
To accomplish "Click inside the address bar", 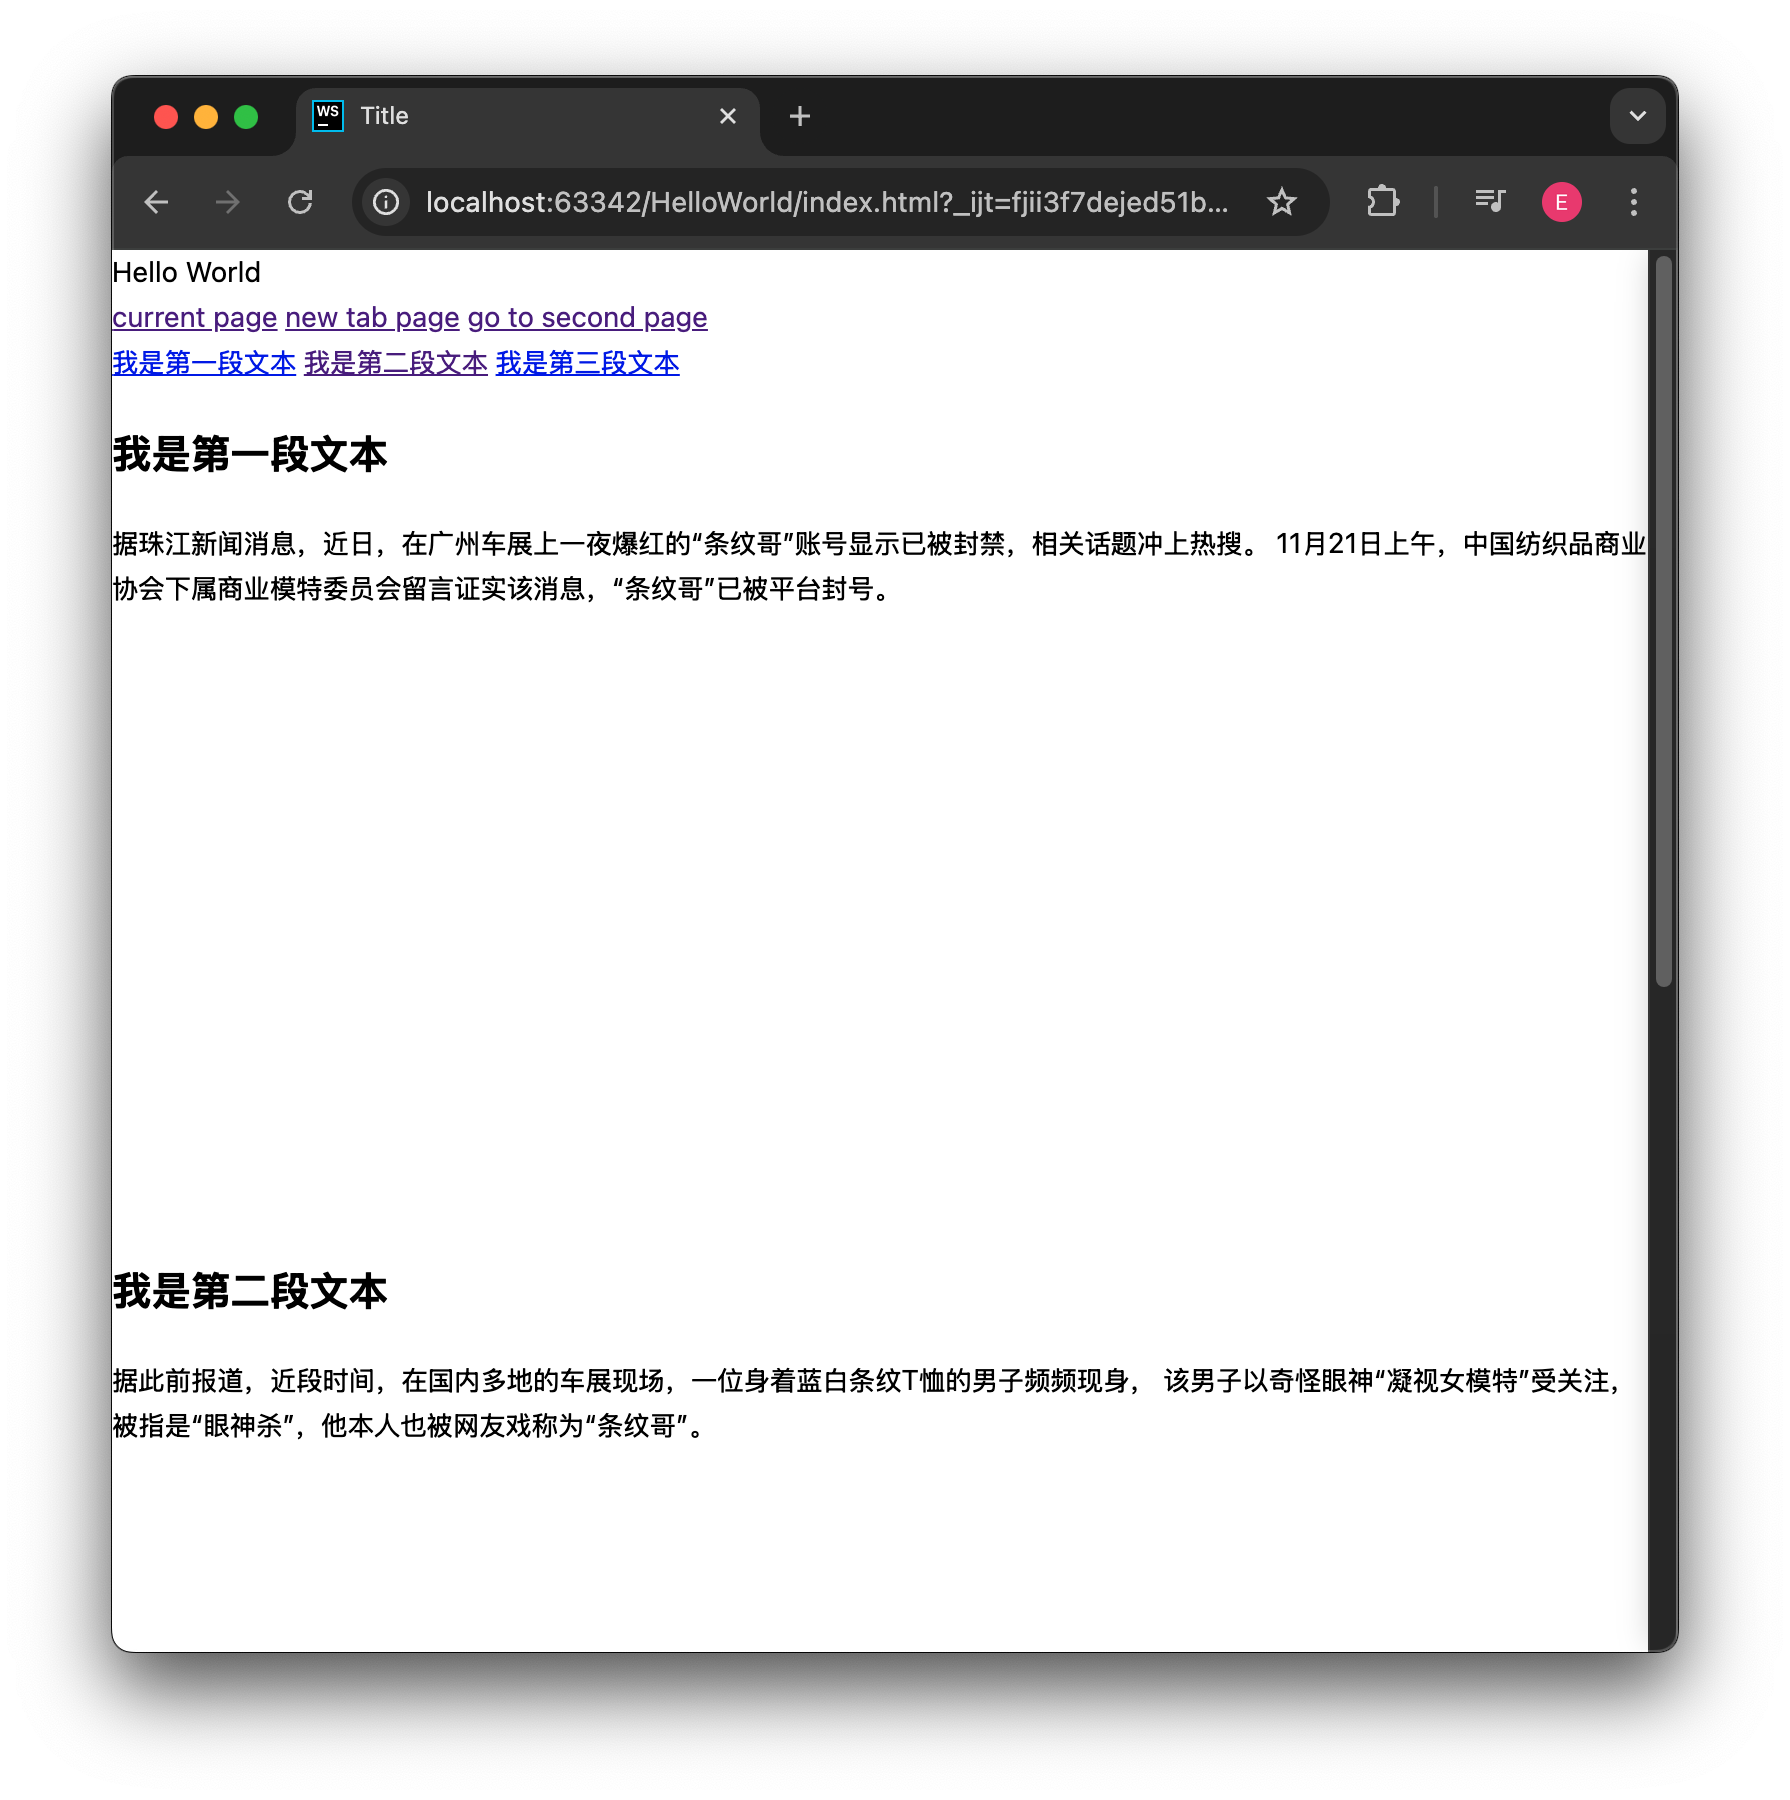I will tap(800, 202).
